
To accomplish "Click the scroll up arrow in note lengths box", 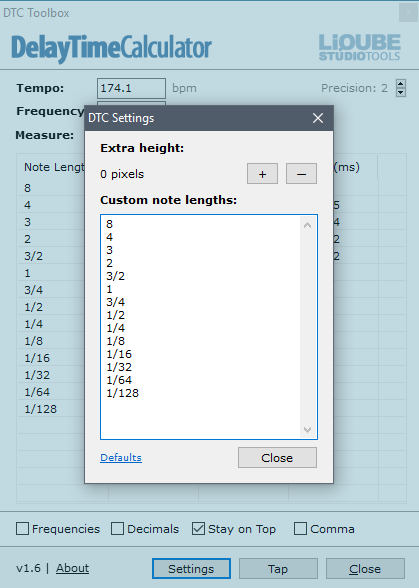I will coord(308,225).
